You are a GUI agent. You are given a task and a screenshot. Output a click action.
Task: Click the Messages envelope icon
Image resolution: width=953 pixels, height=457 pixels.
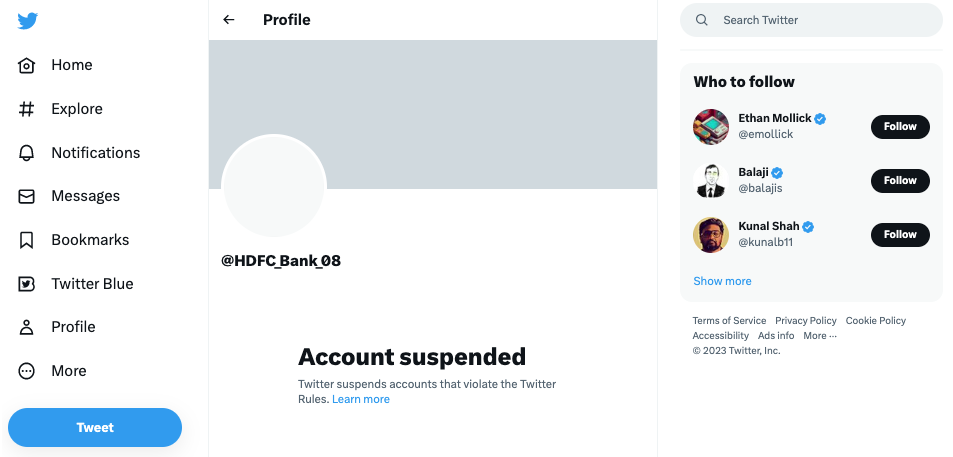click(x=27, y=196)
